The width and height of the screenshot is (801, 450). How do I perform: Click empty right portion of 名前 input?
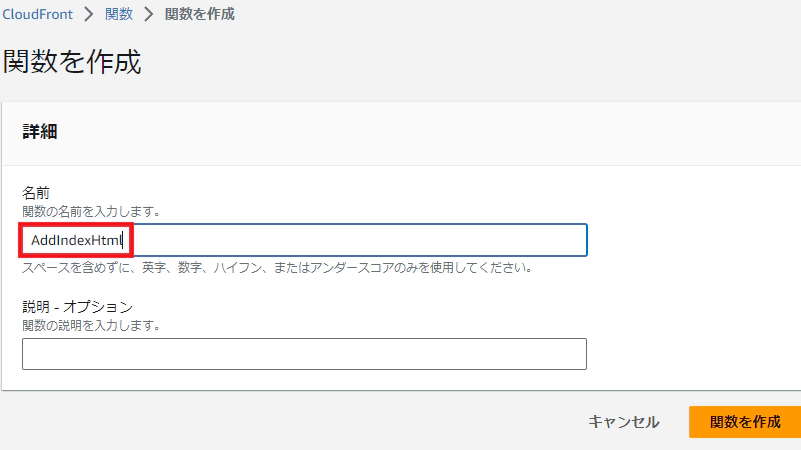(x=400, y=240)
